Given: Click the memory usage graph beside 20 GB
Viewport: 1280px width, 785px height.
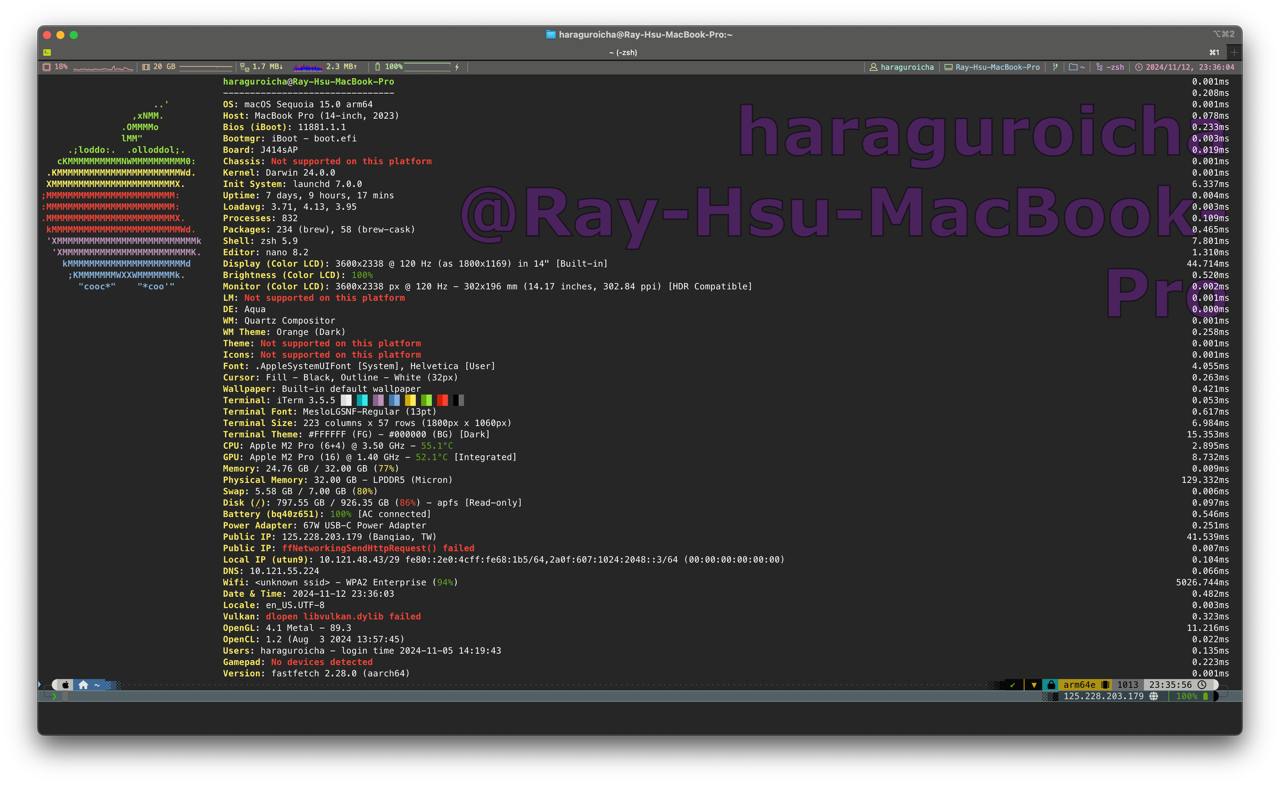Looking at the screenshot, I should 206,67.
